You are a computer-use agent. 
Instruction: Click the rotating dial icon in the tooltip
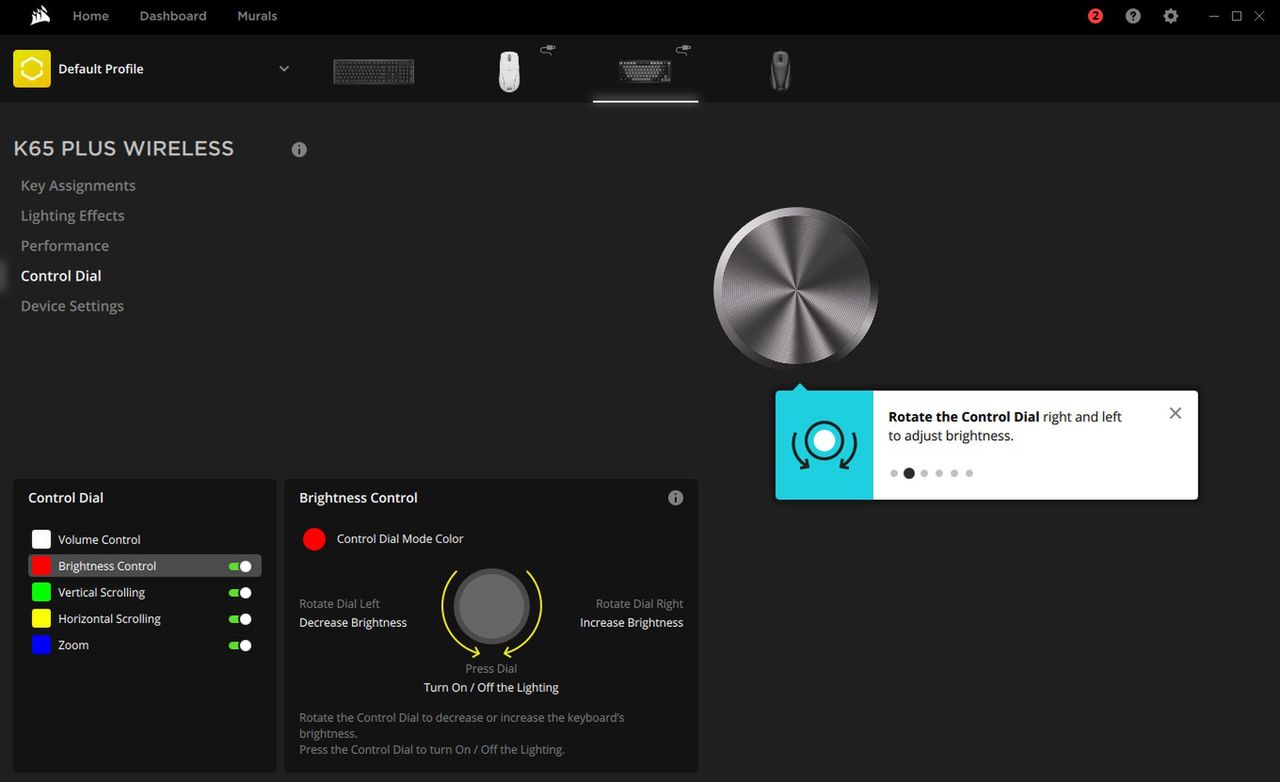tap(825, 445)
